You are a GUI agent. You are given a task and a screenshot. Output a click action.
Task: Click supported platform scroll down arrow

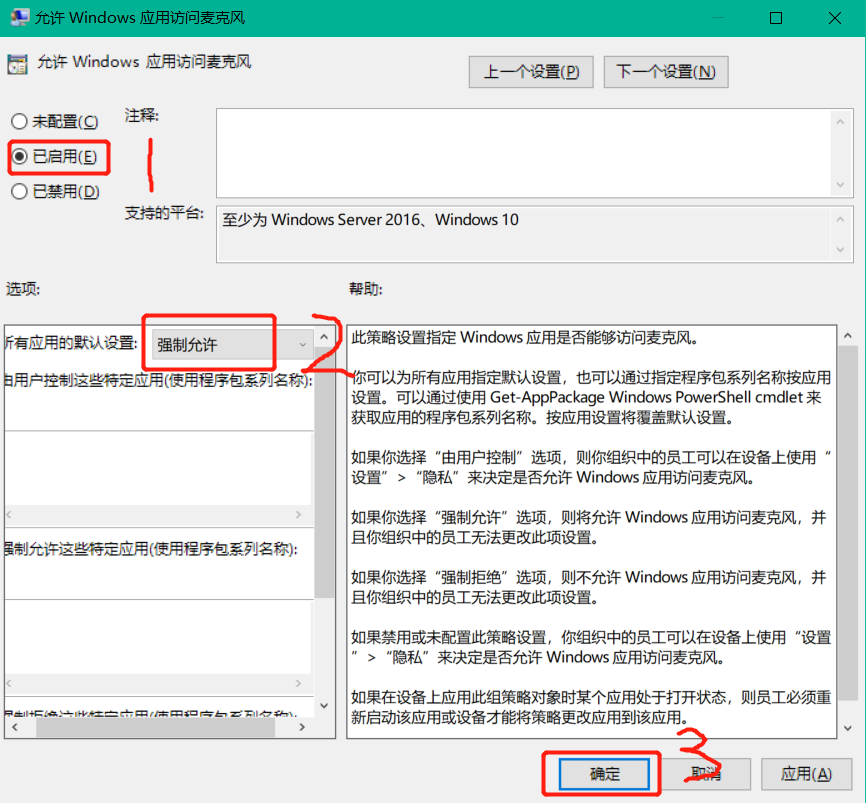pyautogui.click(x=840, y=250)
